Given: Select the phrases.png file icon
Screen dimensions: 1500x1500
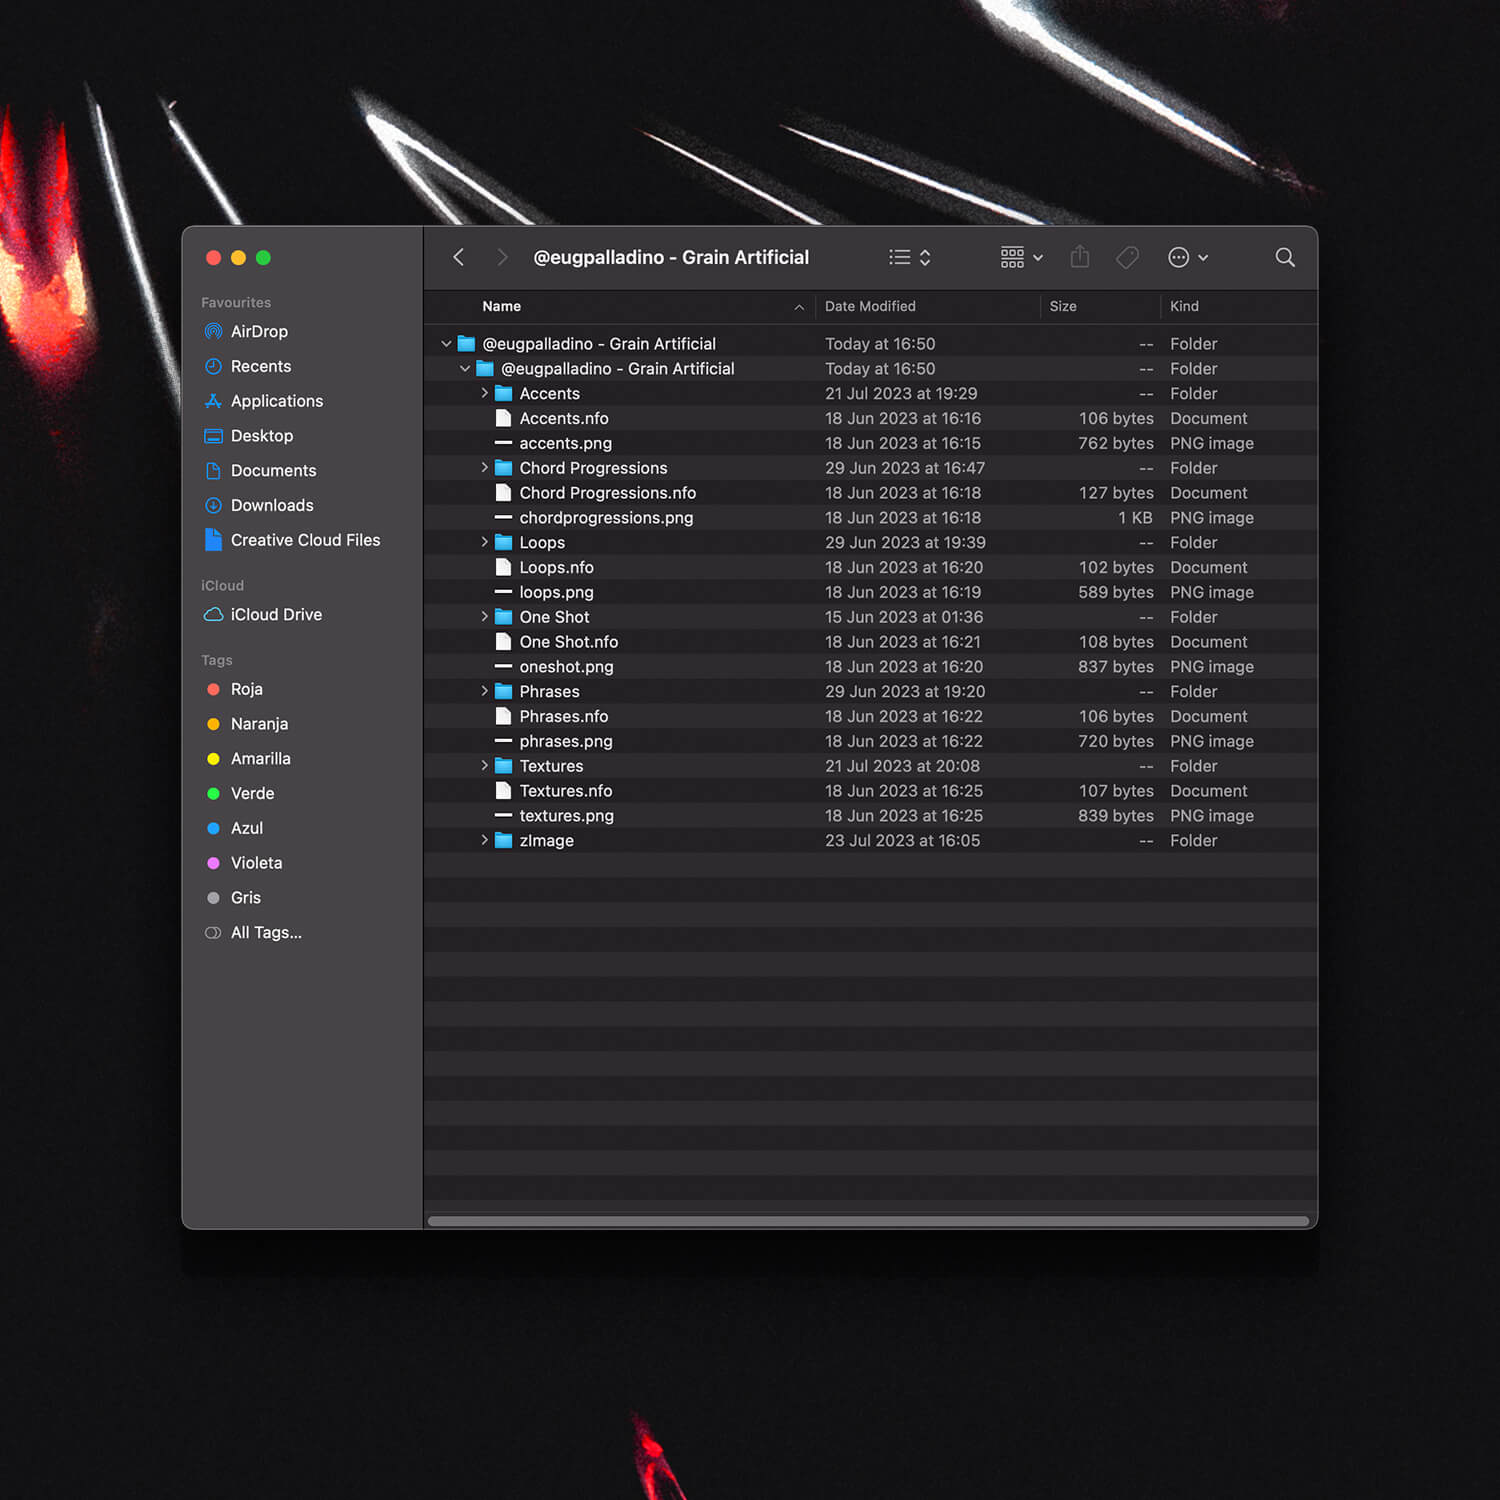Looking at the screenshot, I should (x=504, y=741).
